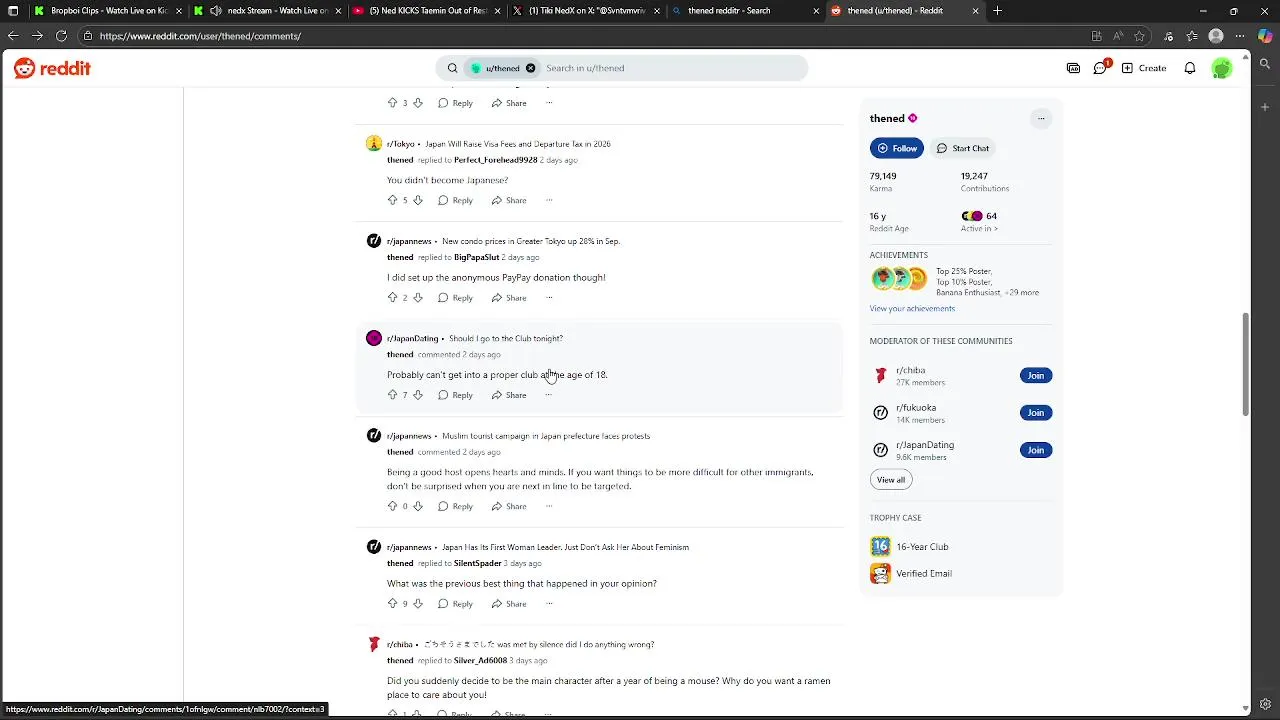Remove the u/thened search filter chip

530,68
